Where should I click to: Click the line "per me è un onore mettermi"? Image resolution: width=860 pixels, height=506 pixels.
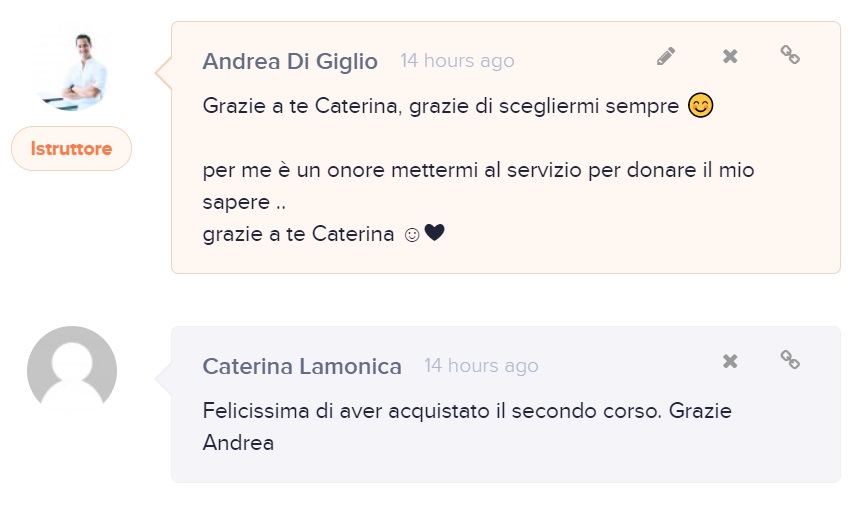(x=340, y=170)
